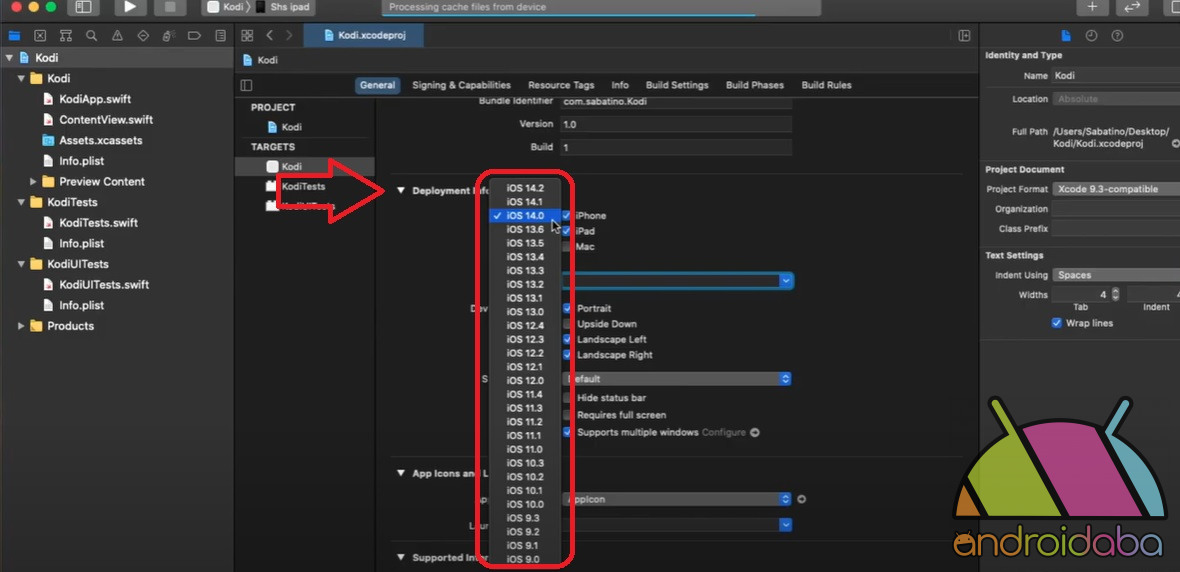The height and width of the screenshot is (572, 1180).
Task: Expand the Products folder
Action: pos(21,326)
